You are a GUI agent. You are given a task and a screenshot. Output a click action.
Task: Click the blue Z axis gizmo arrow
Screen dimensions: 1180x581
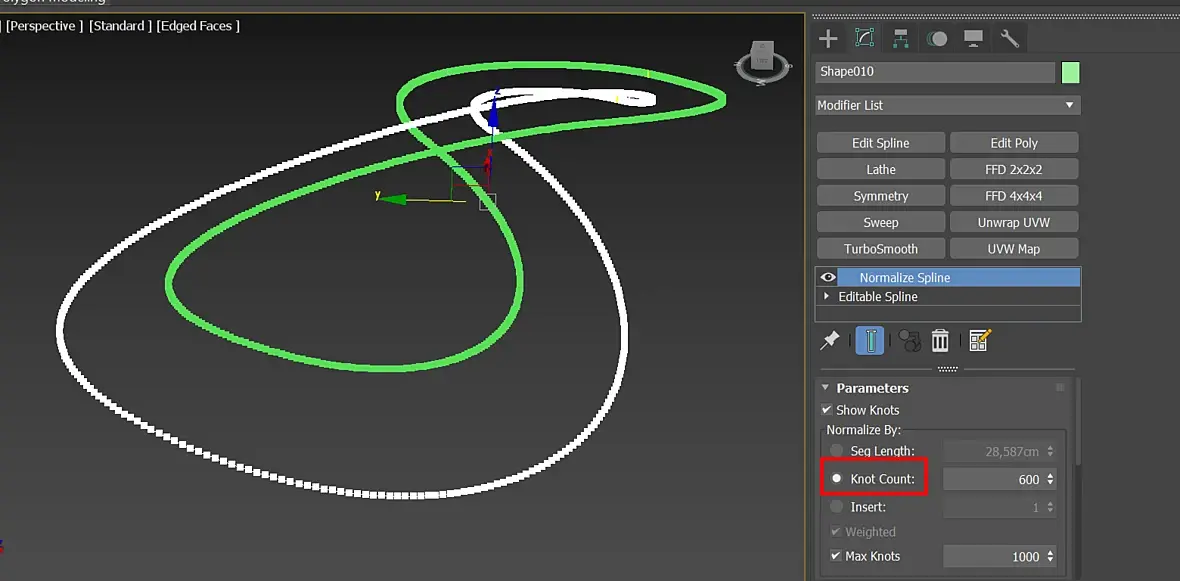click(x=493, y=114)
